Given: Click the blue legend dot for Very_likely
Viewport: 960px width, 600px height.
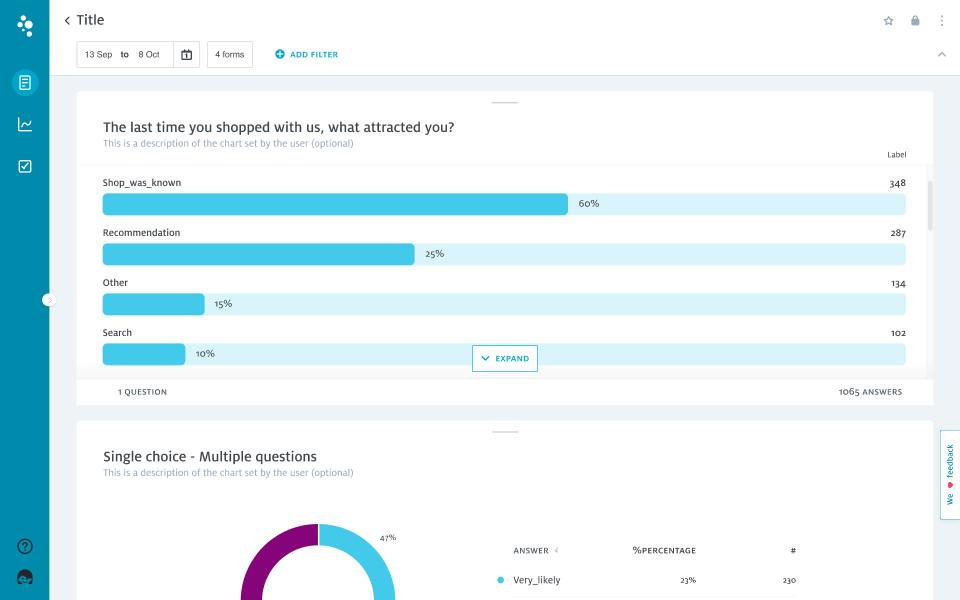Looking at the screenshot, I should click(501, 580).
